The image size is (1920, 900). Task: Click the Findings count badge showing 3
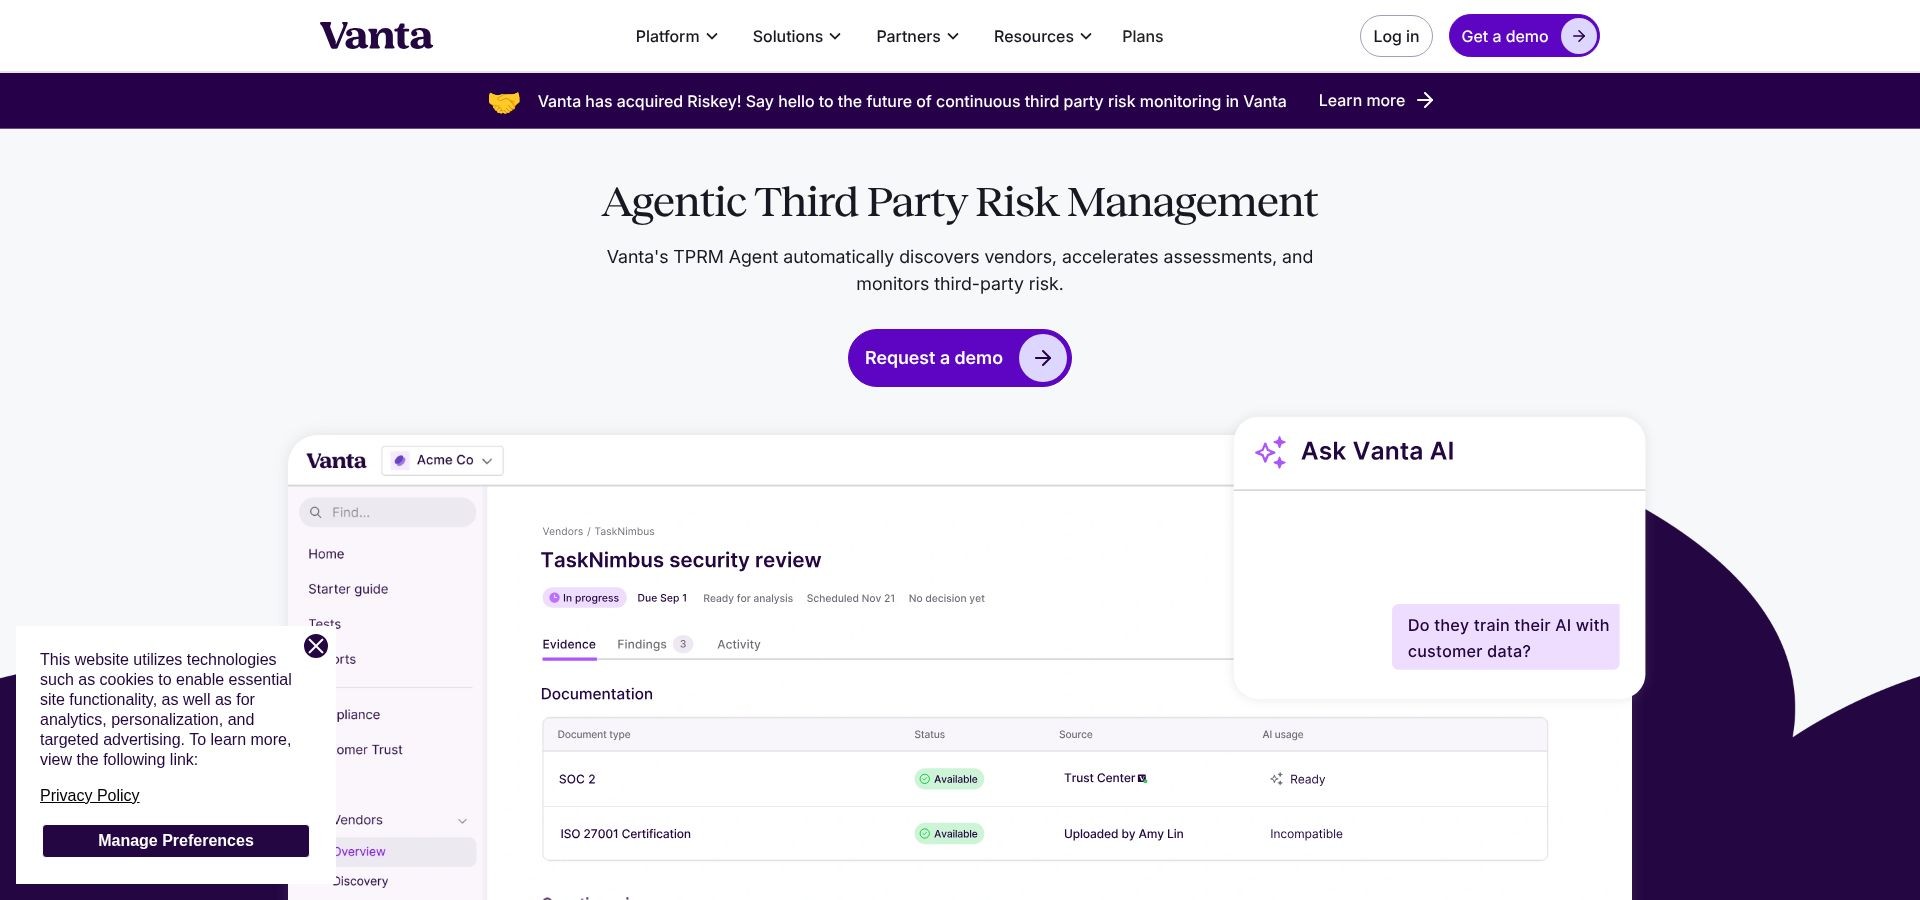coord(683,644)
